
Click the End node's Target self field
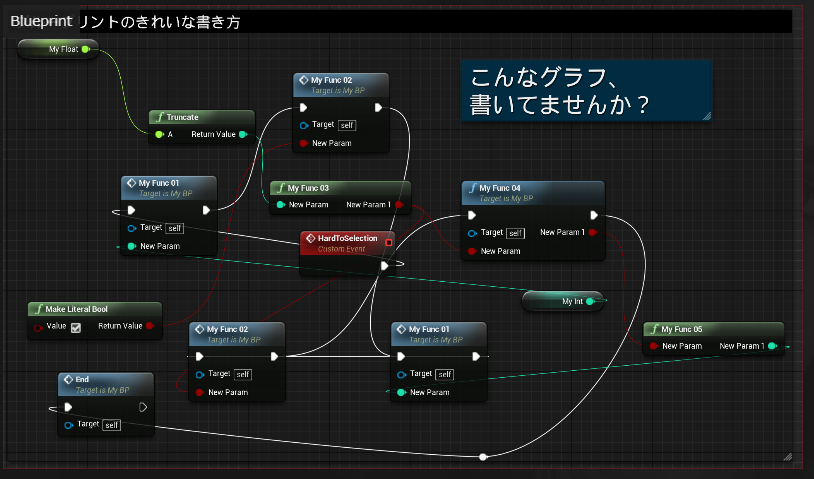(112, 425)
